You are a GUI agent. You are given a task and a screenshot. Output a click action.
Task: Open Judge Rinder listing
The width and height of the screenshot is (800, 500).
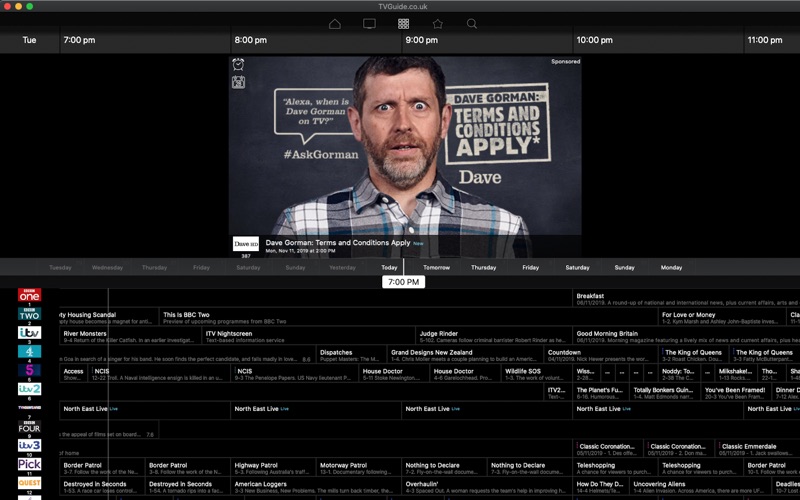point(494,336)
